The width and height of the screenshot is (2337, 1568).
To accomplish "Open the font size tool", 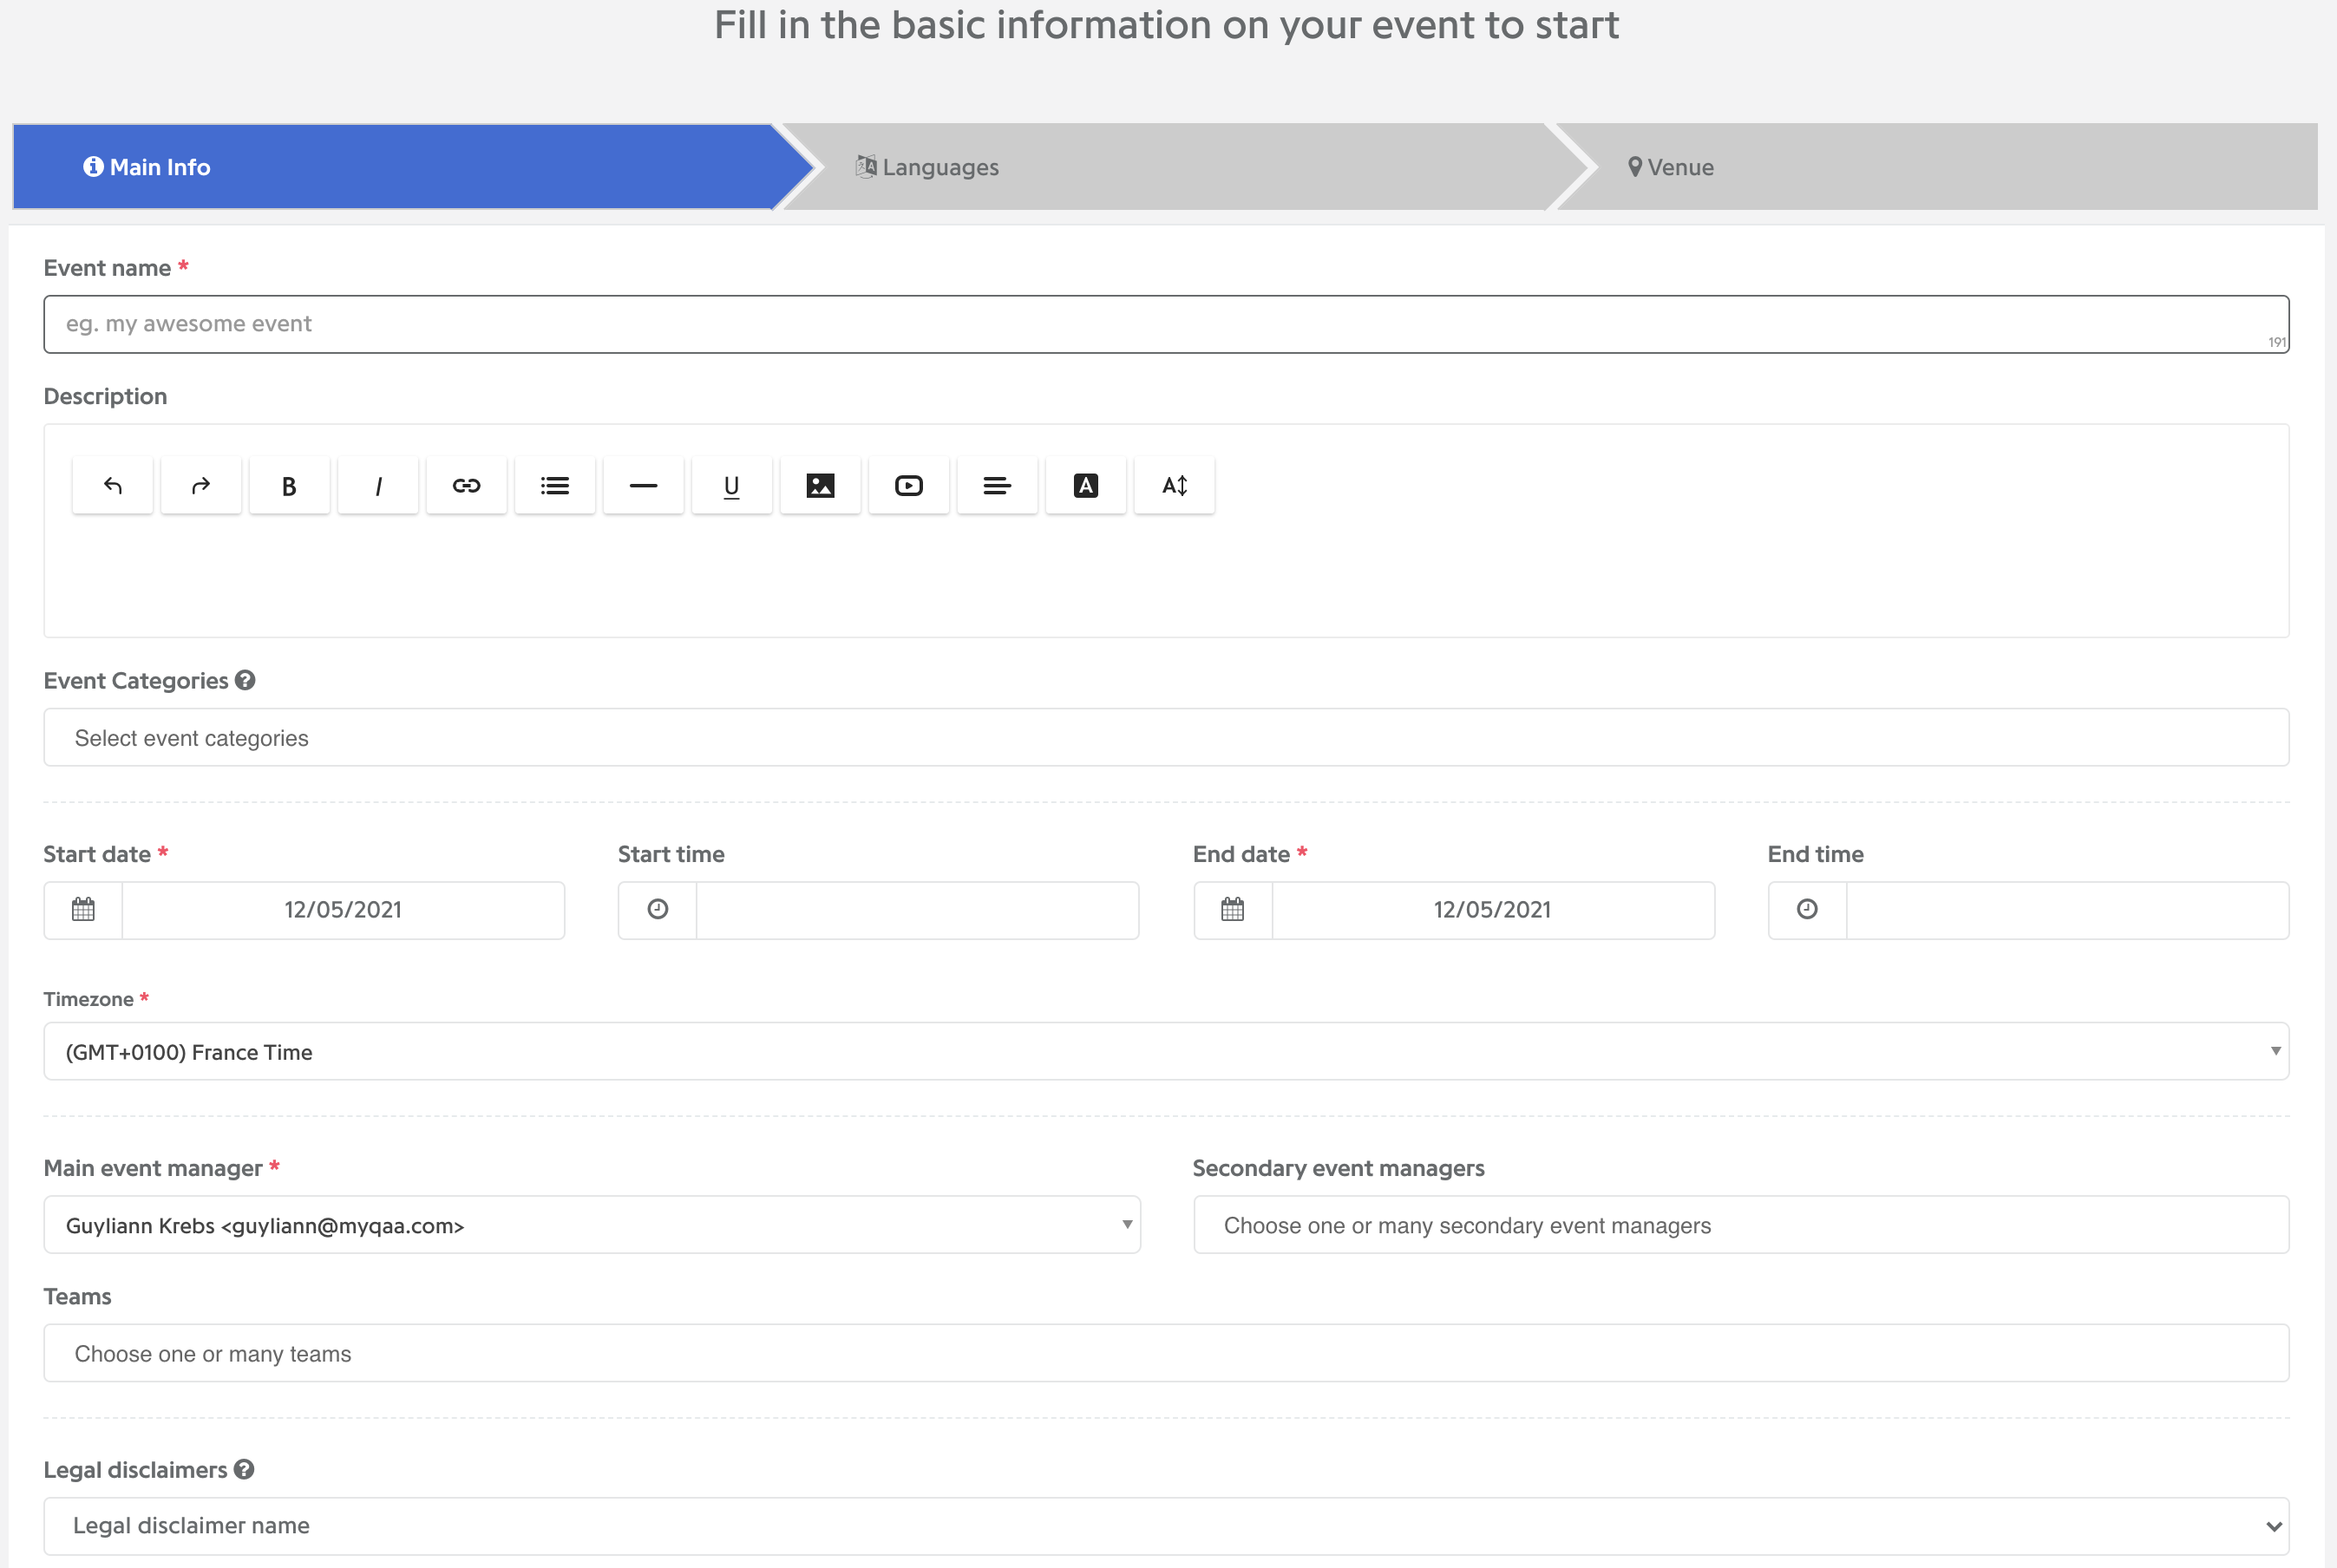I will coord(1174,486).
